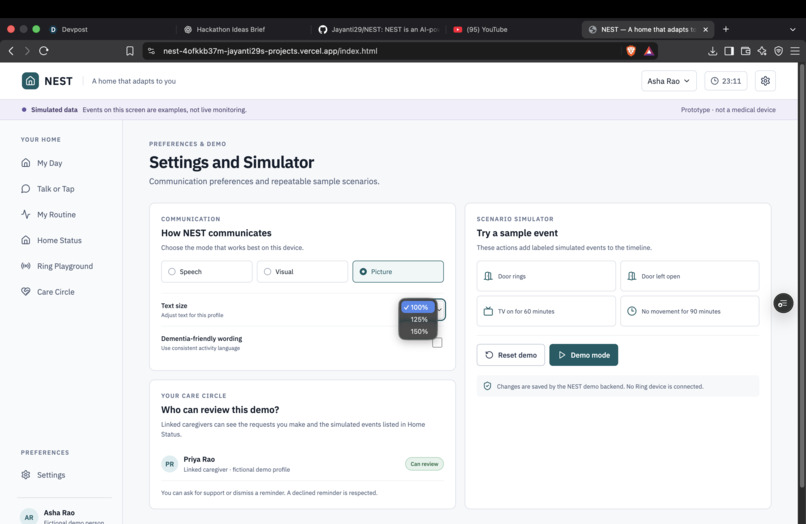Open the Brave Wallet icon
Viewport: 806px width, 524px height.
pyautogui.click(x=745, y=51)
